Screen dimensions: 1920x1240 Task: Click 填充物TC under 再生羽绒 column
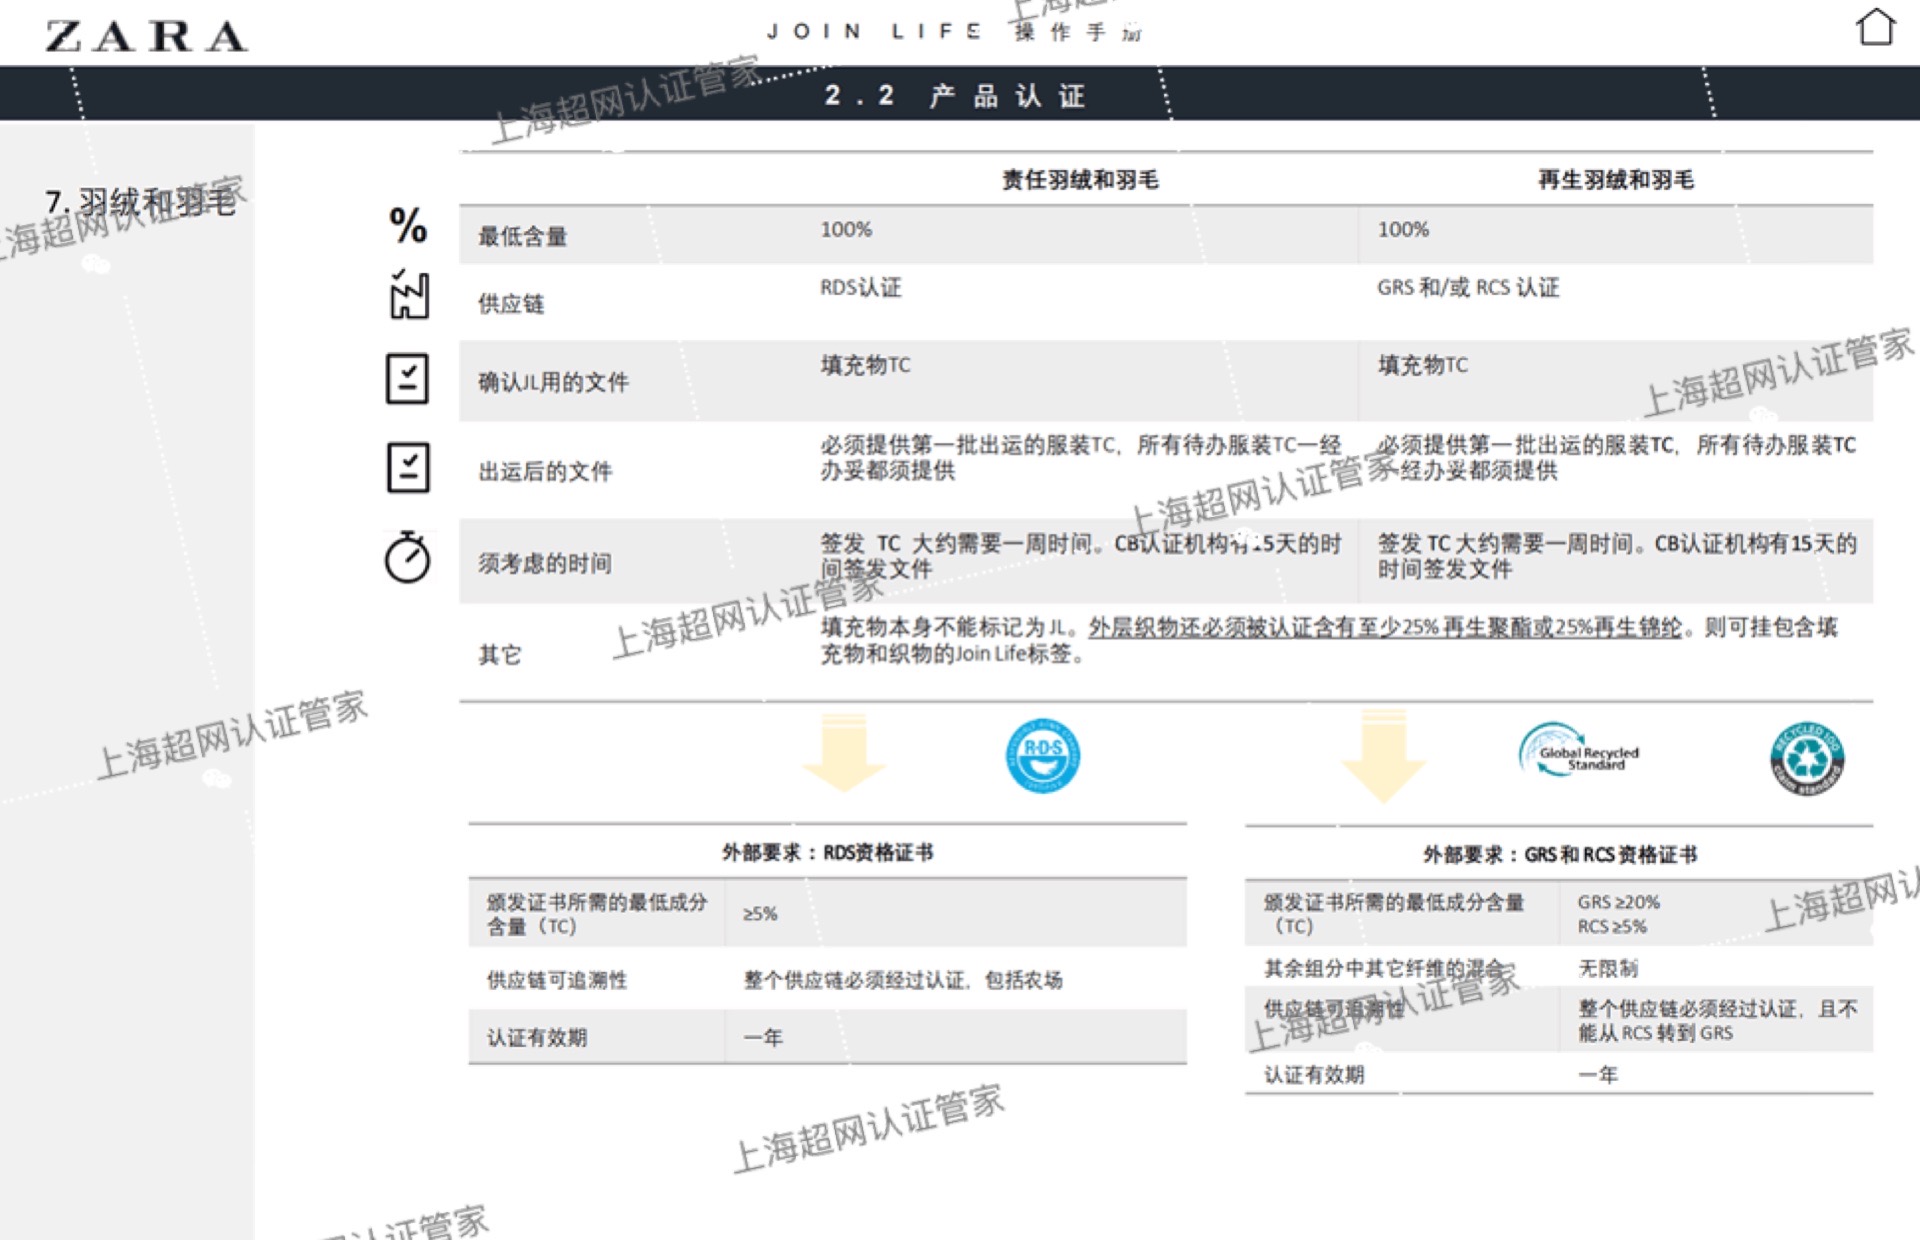click(1423, 365)
